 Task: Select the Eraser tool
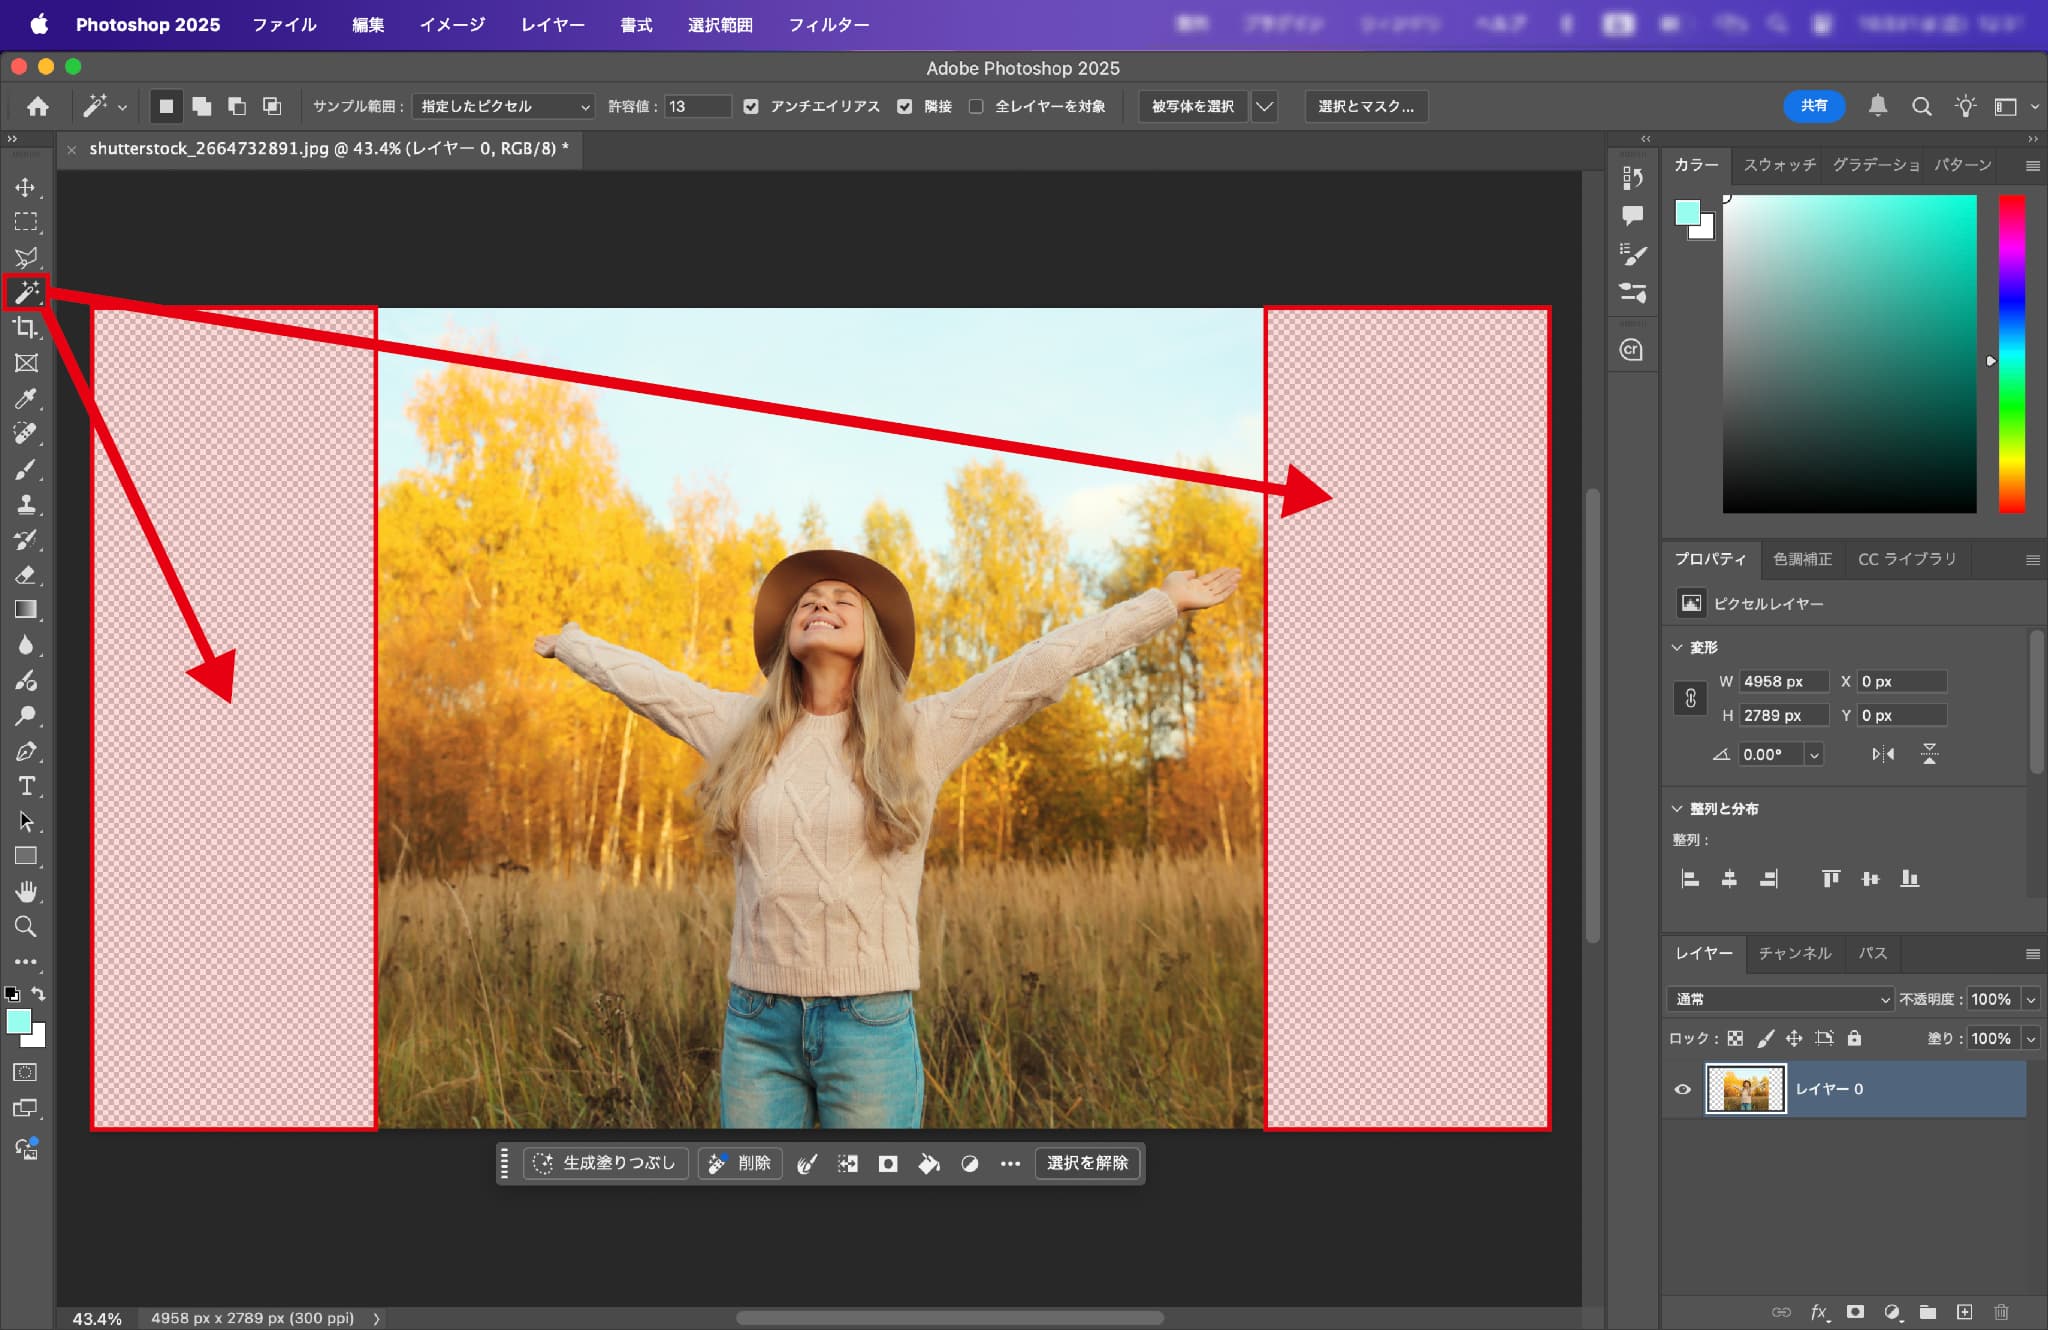[26, 575]
